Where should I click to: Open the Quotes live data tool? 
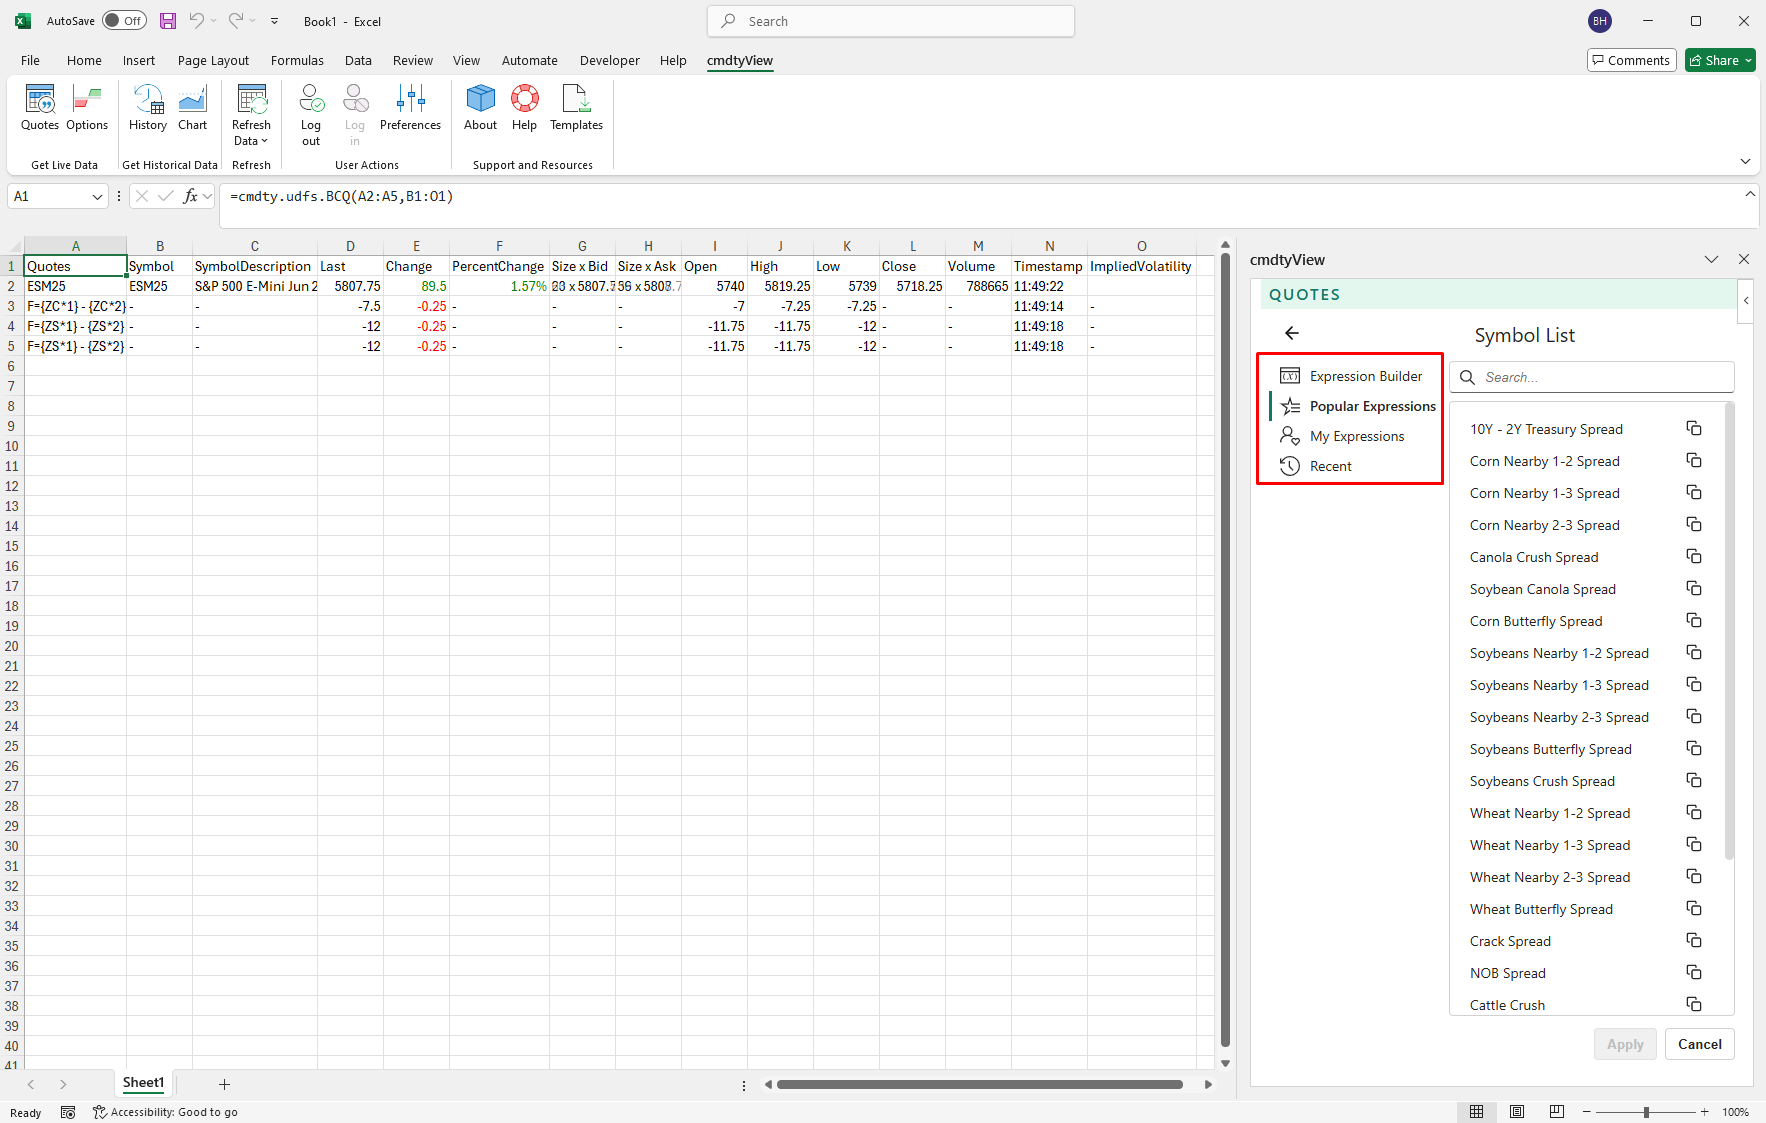click(39, 110)
